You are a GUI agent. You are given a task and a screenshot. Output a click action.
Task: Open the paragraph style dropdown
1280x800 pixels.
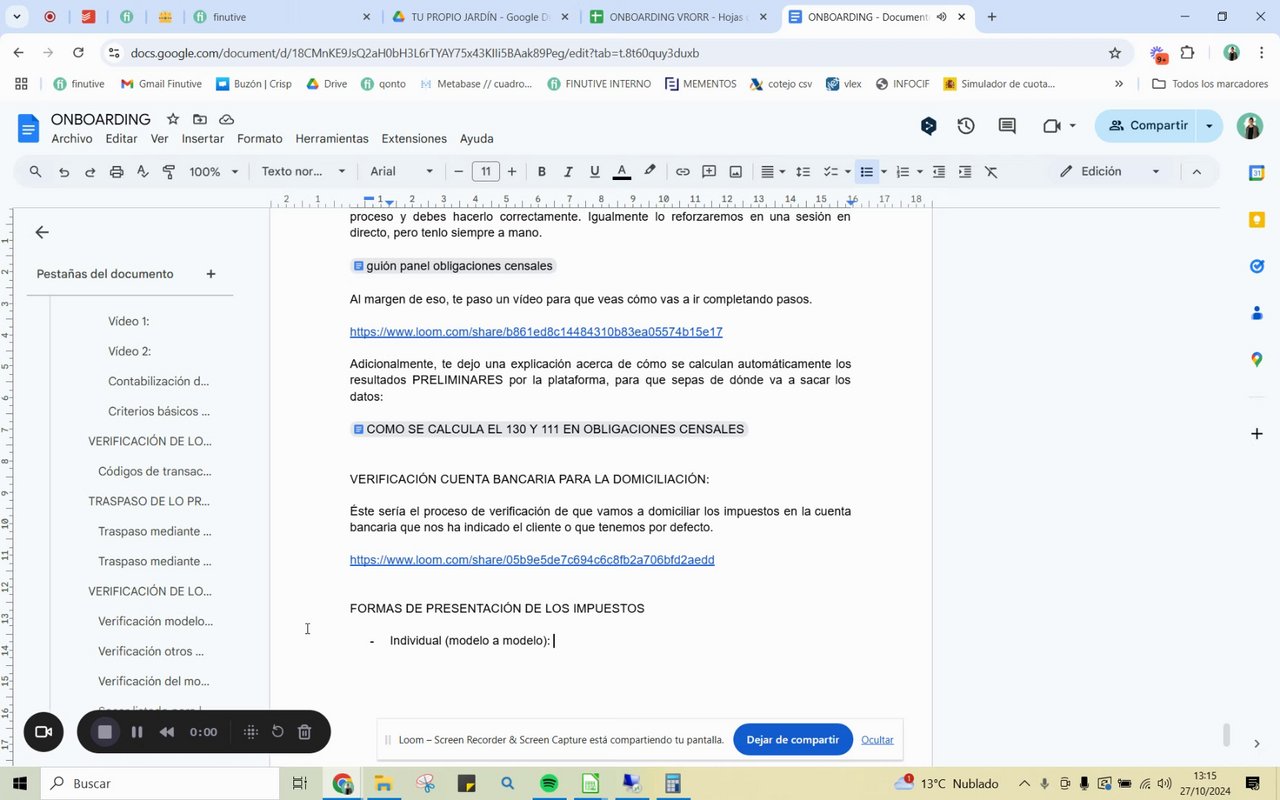point(304,172)
